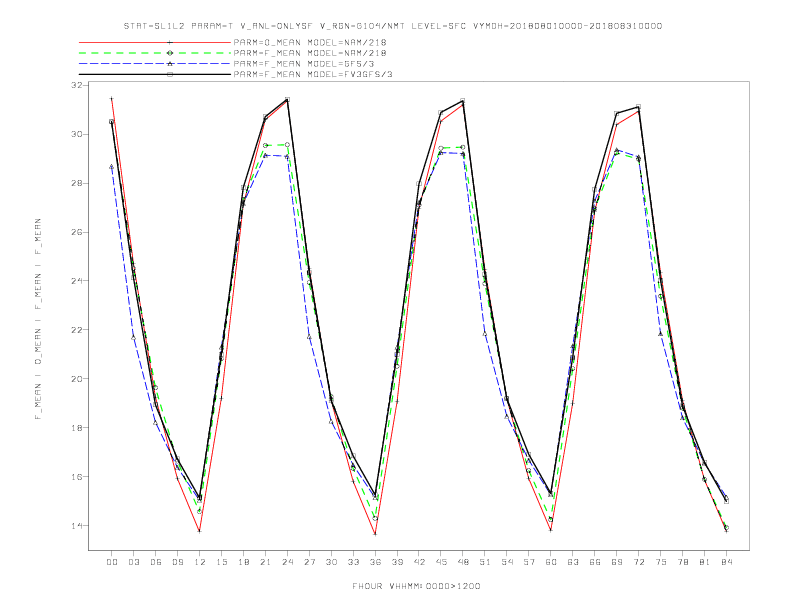
Task: Click x-axis forecast hour label 81
Action: [x=704, y=562]
